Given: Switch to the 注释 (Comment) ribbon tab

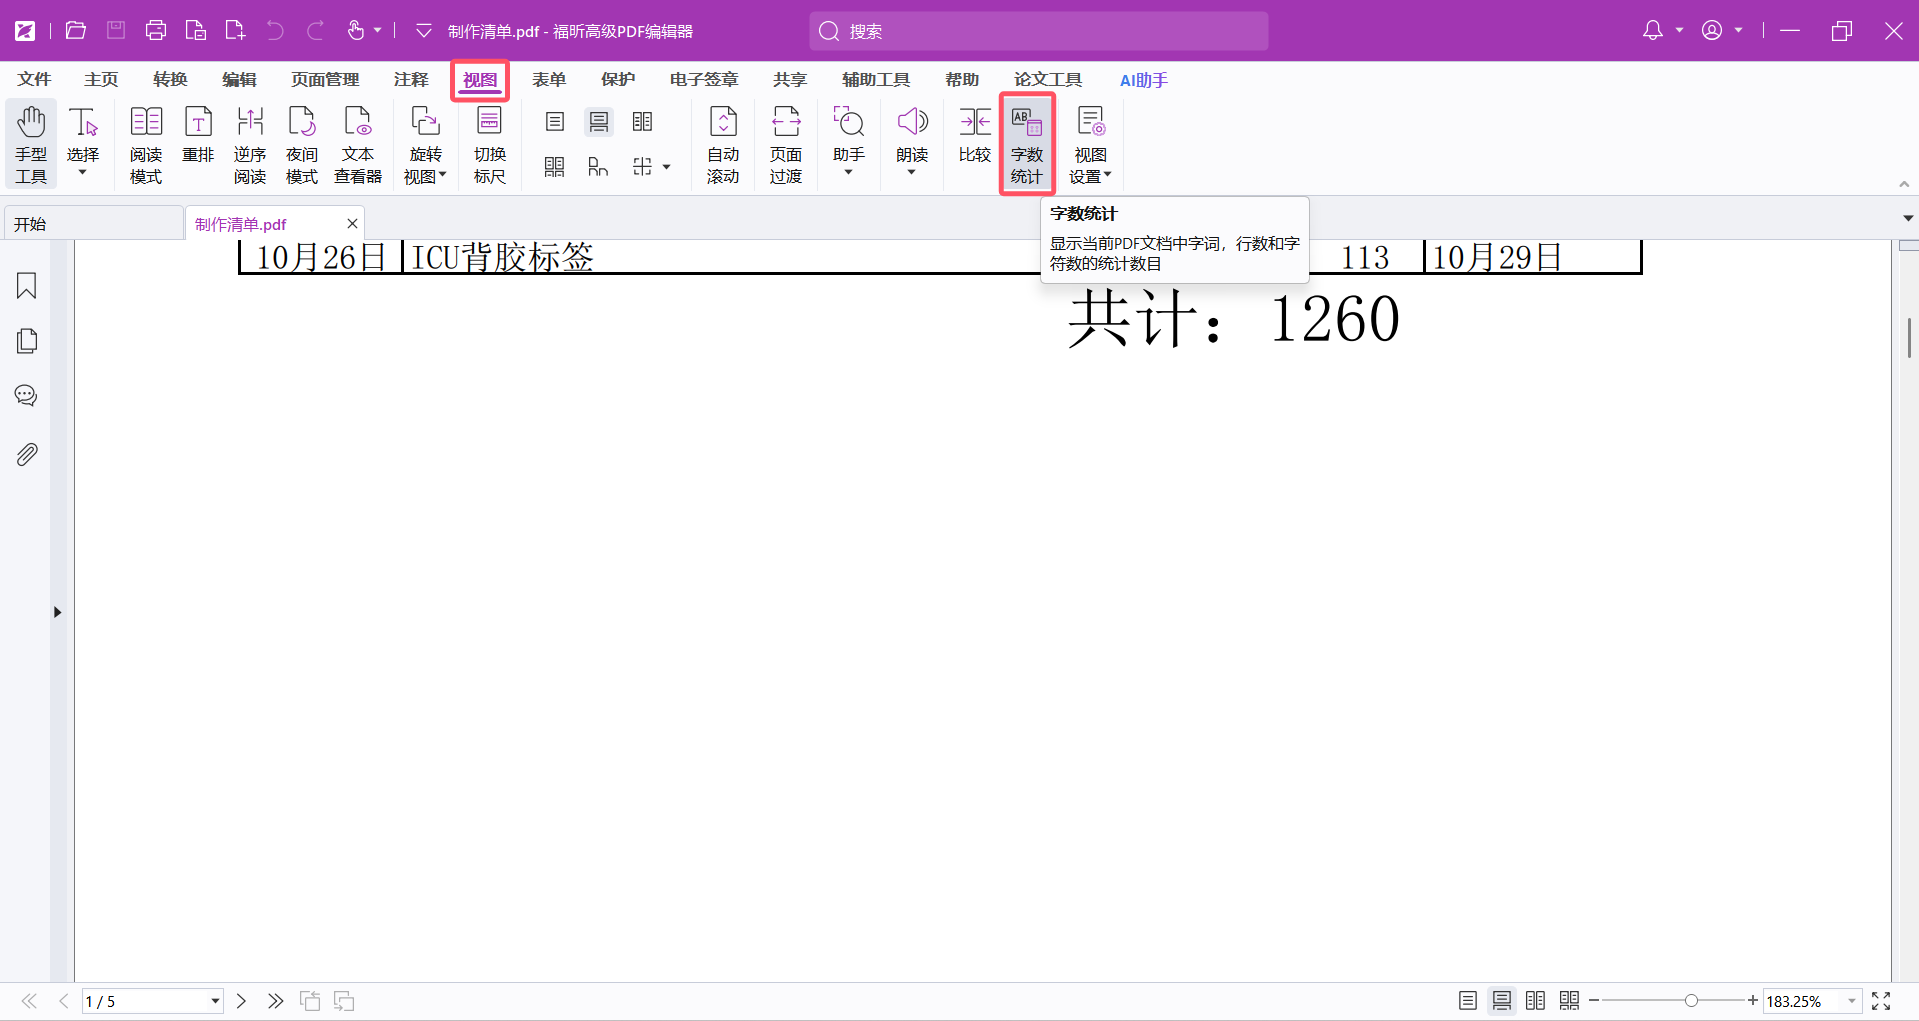Looking at the screenshot, I should pos(411,80).
